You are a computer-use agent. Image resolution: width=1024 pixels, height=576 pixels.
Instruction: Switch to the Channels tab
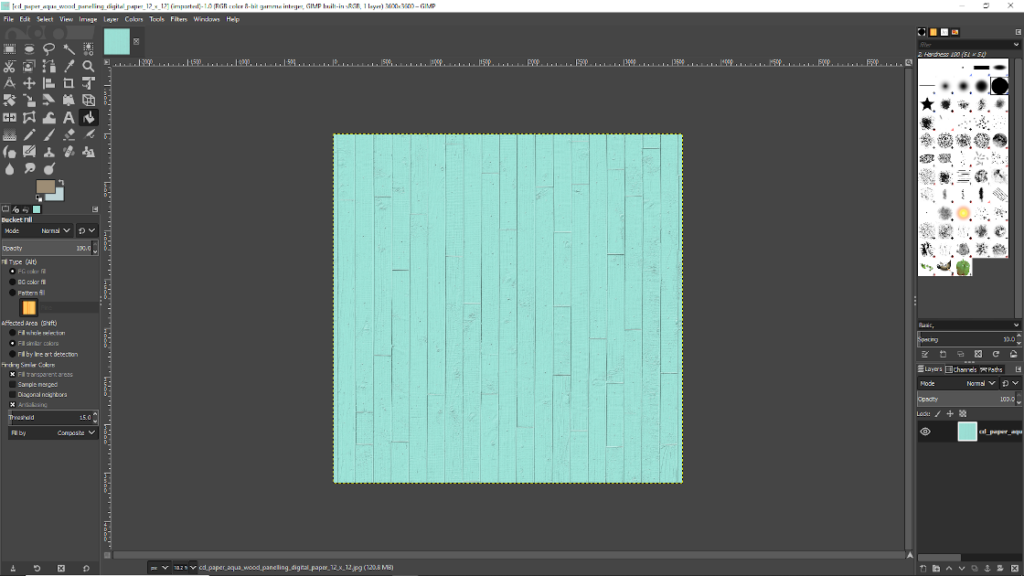964,369
